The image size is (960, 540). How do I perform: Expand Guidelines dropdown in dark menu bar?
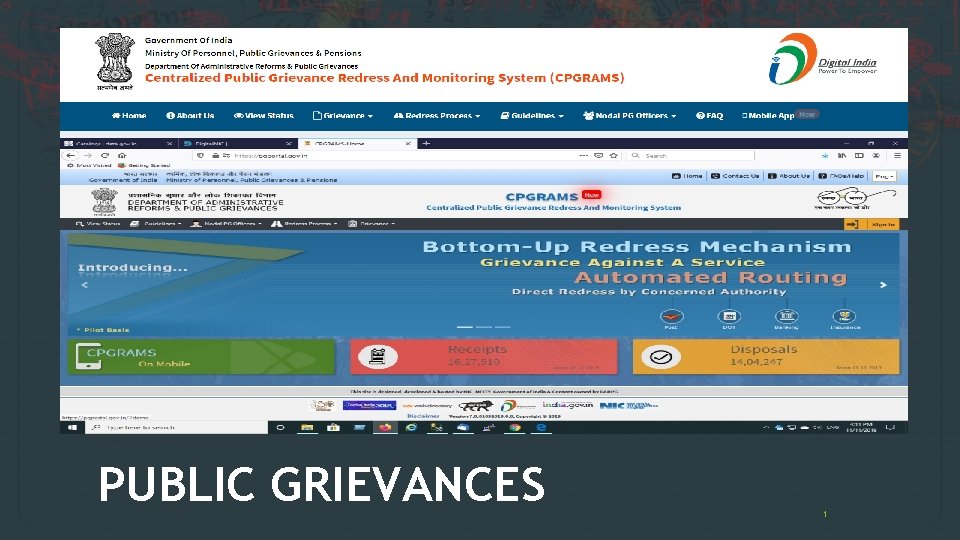156,224
